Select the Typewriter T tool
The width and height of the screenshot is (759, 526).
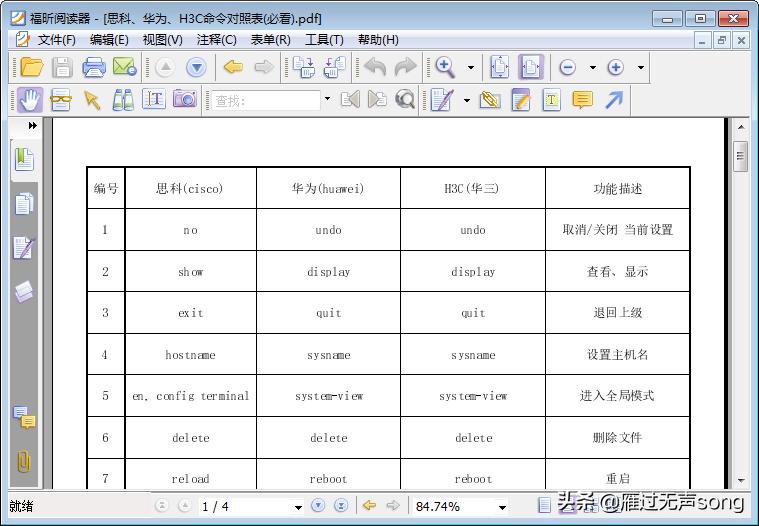(x=551, y=100)
